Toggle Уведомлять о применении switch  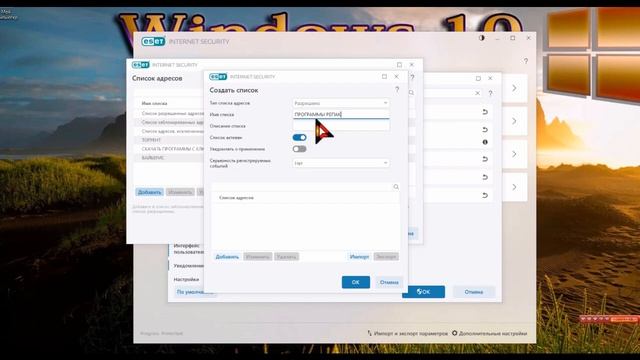click(300, 149)
